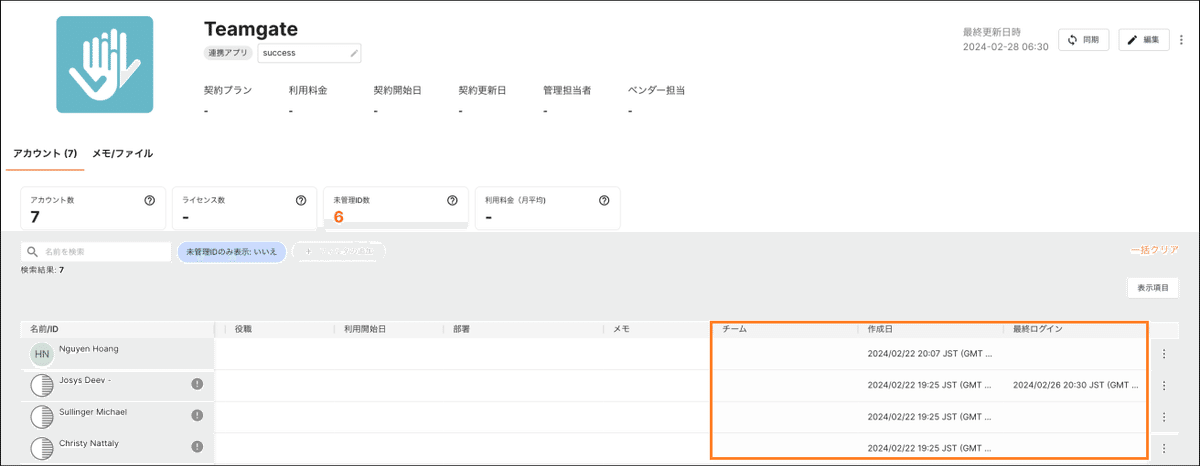Click the warning icon on Josys Deev row
Viewport: 1200px width, 466px height.
tap(197, 384)
